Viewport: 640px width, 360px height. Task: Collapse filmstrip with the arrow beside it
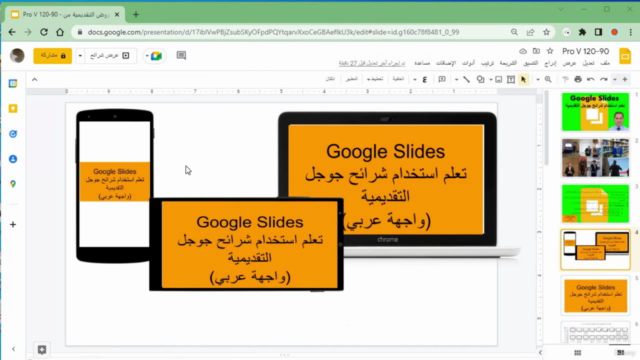(540, 353)
